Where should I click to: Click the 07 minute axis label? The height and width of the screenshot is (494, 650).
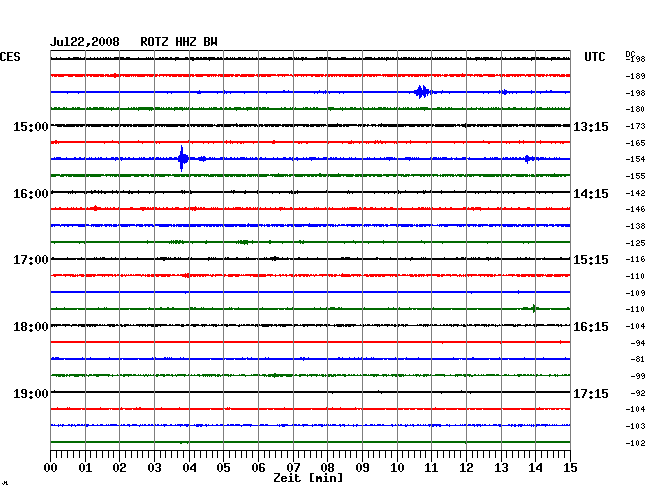pos(293,468)
